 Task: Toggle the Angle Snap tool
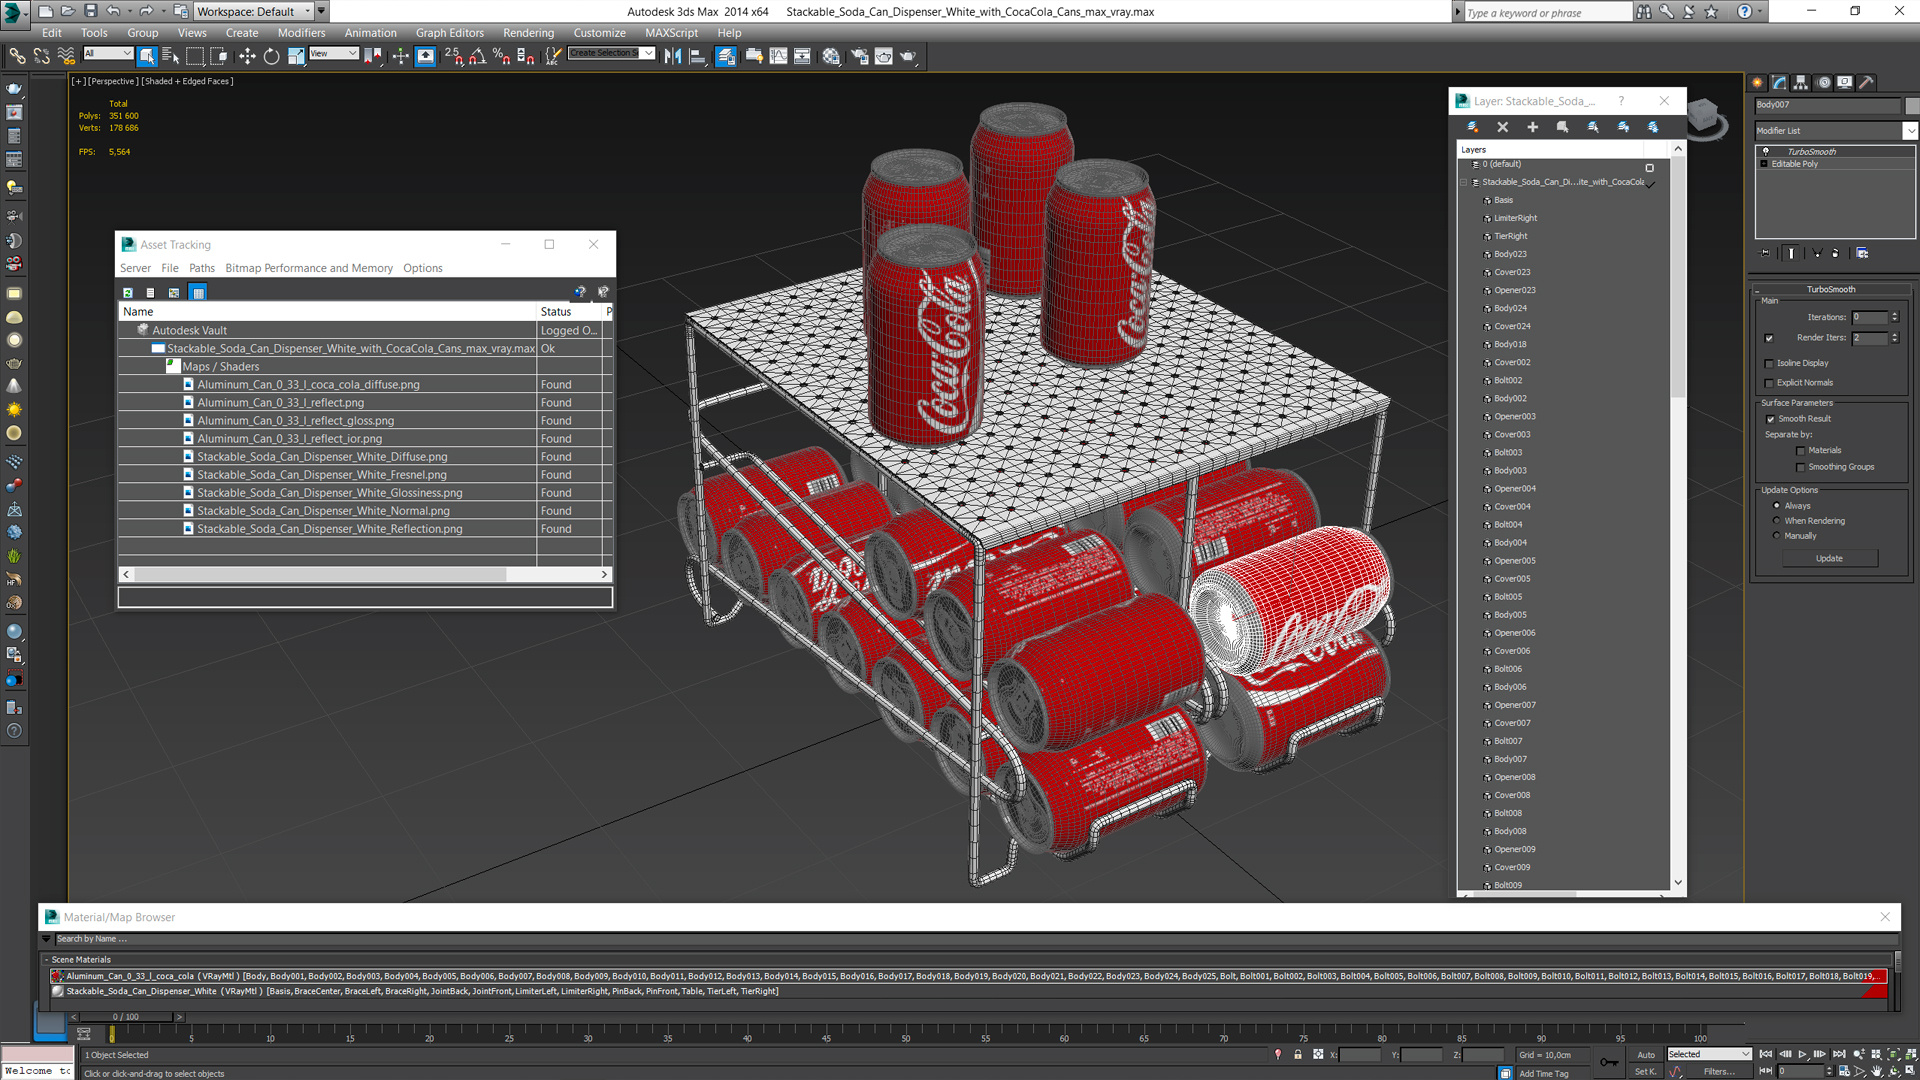pyautogui.click(x=478, y=56)
